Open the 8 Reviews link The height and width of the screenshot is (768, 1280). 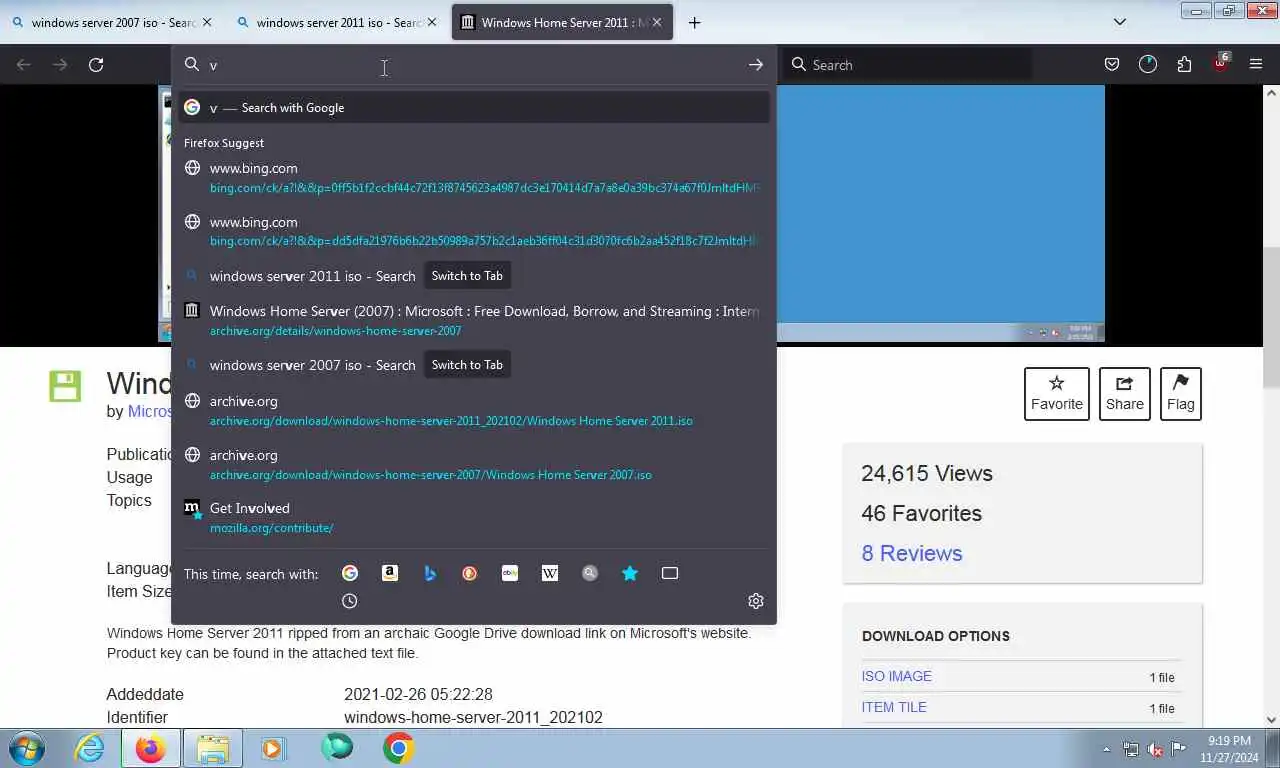coord(912,553)
